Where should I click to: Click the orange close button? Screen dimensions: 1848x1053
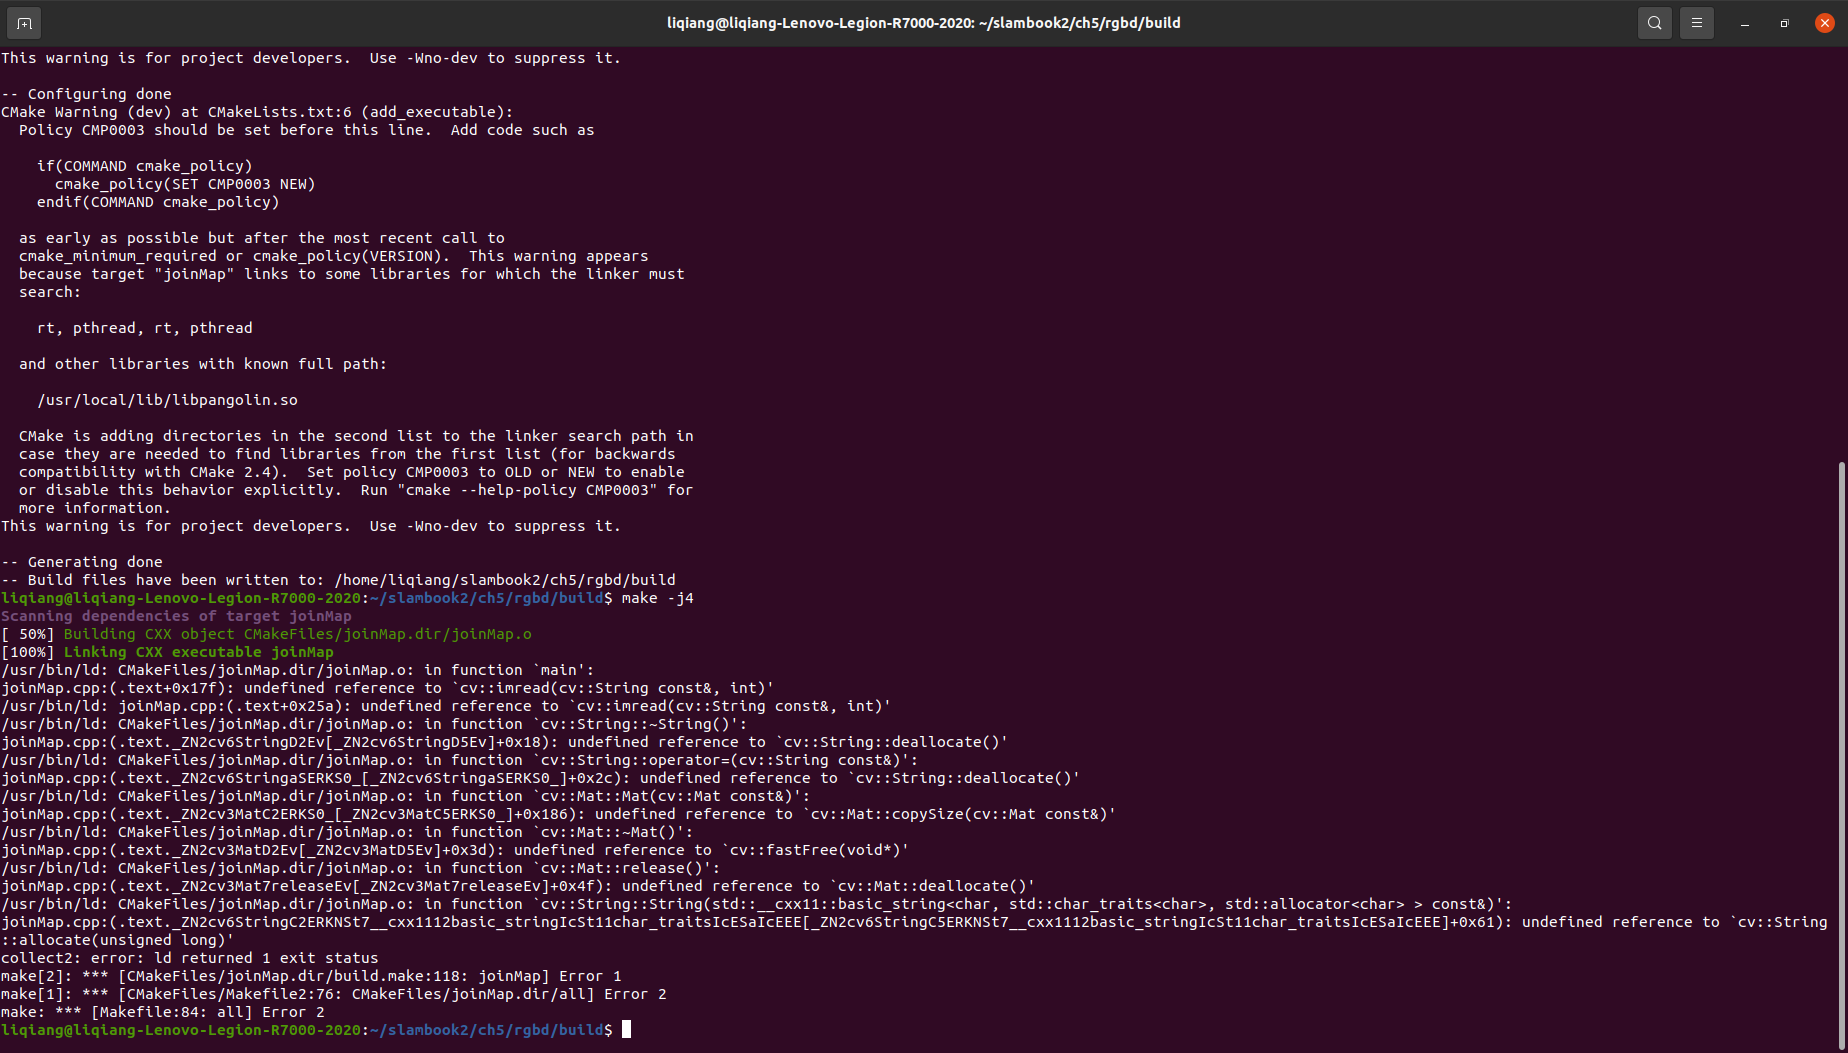[x=1824, y=22]
